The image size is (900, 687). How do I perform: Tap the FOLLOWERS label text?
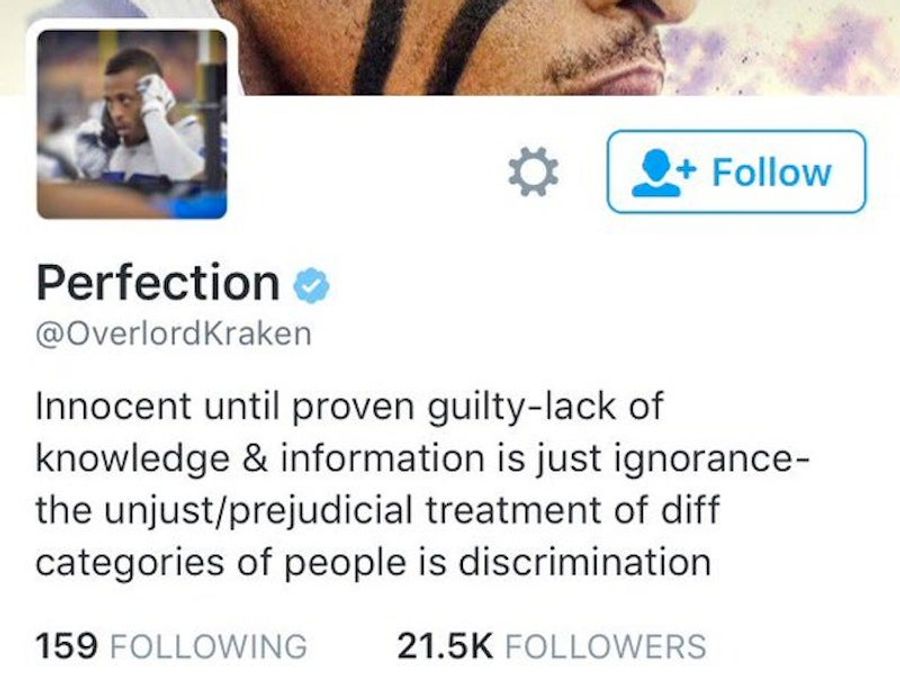pyautogui.click(x=606, y=646)
